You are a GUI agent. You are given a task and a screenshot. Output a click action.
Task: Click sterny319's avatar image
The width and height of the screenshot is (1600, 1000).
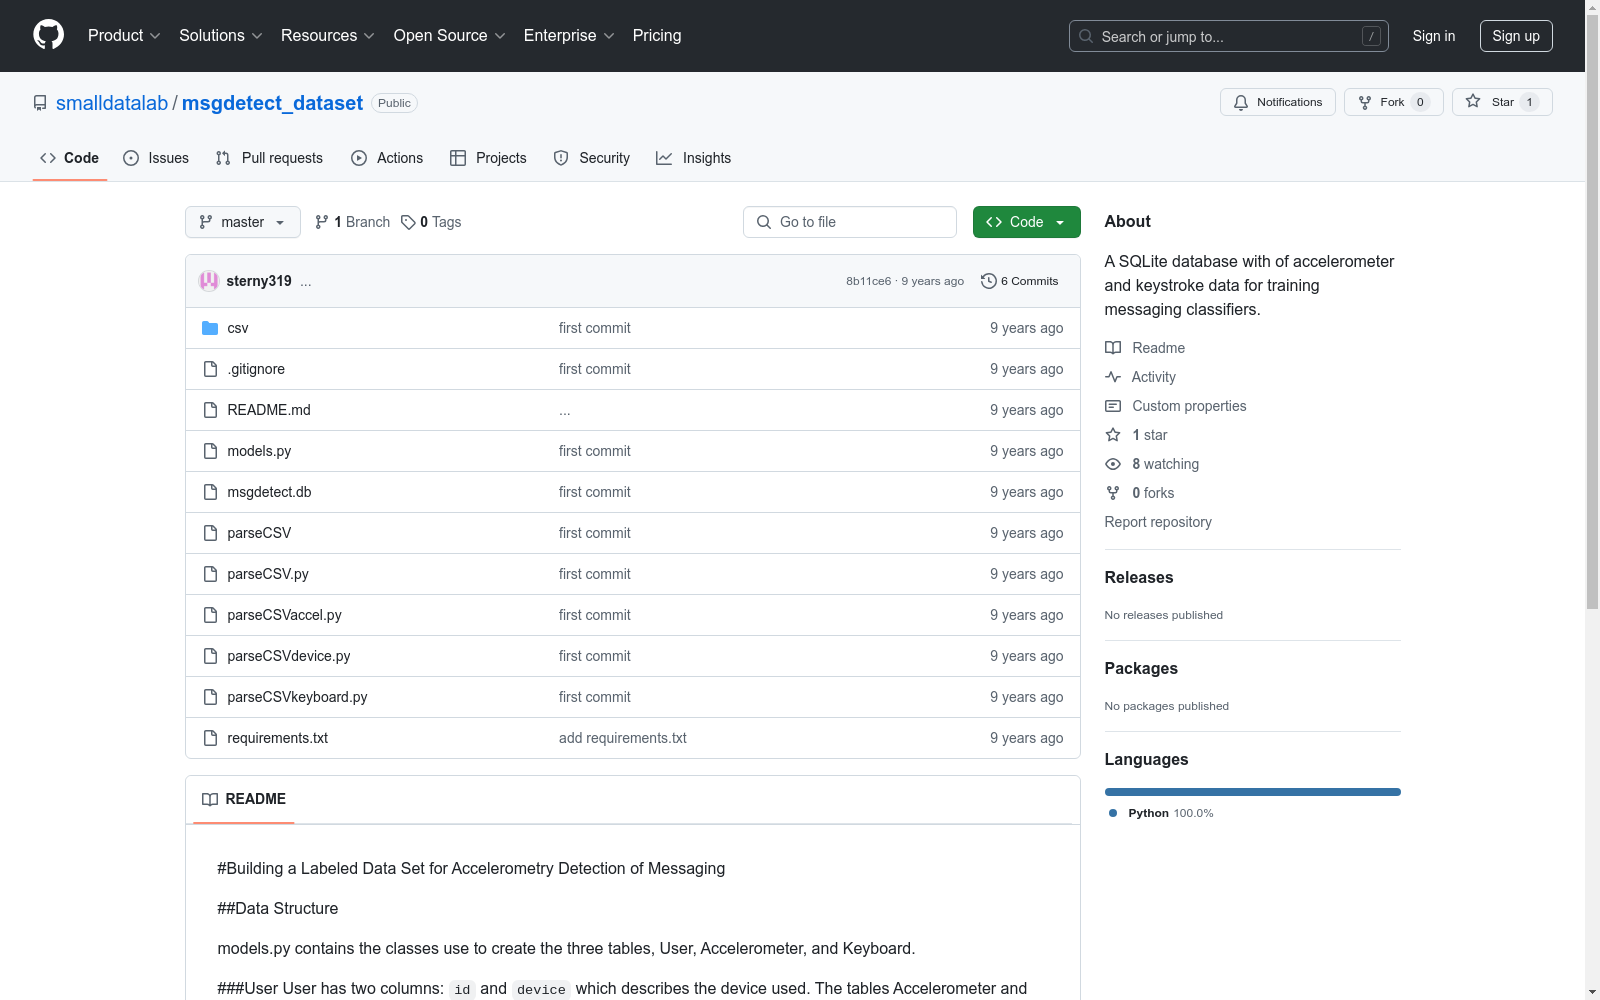click(x=209, y=281)
